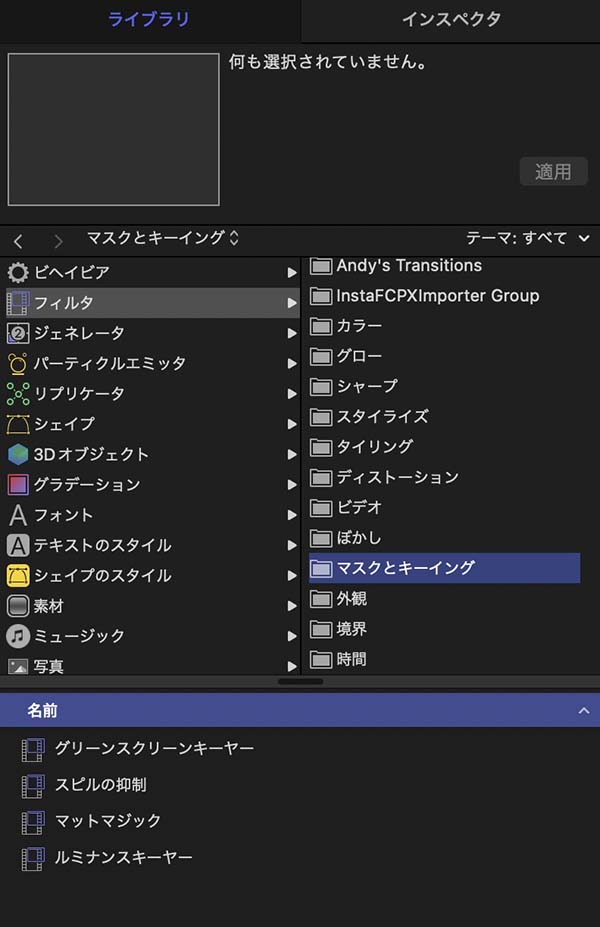Viewport: 600px width, 927px height.
Task: Click the InstaFCPXImporter Group folder icon
Action: (321, 296)
